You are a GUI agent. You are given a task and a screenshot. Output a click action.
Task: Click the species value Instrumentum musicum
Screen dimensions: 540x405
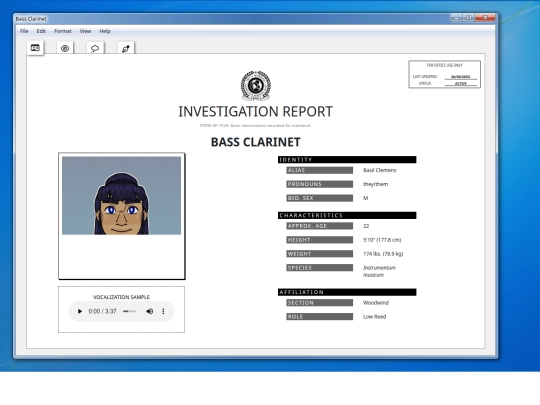[x=379, y=271]
